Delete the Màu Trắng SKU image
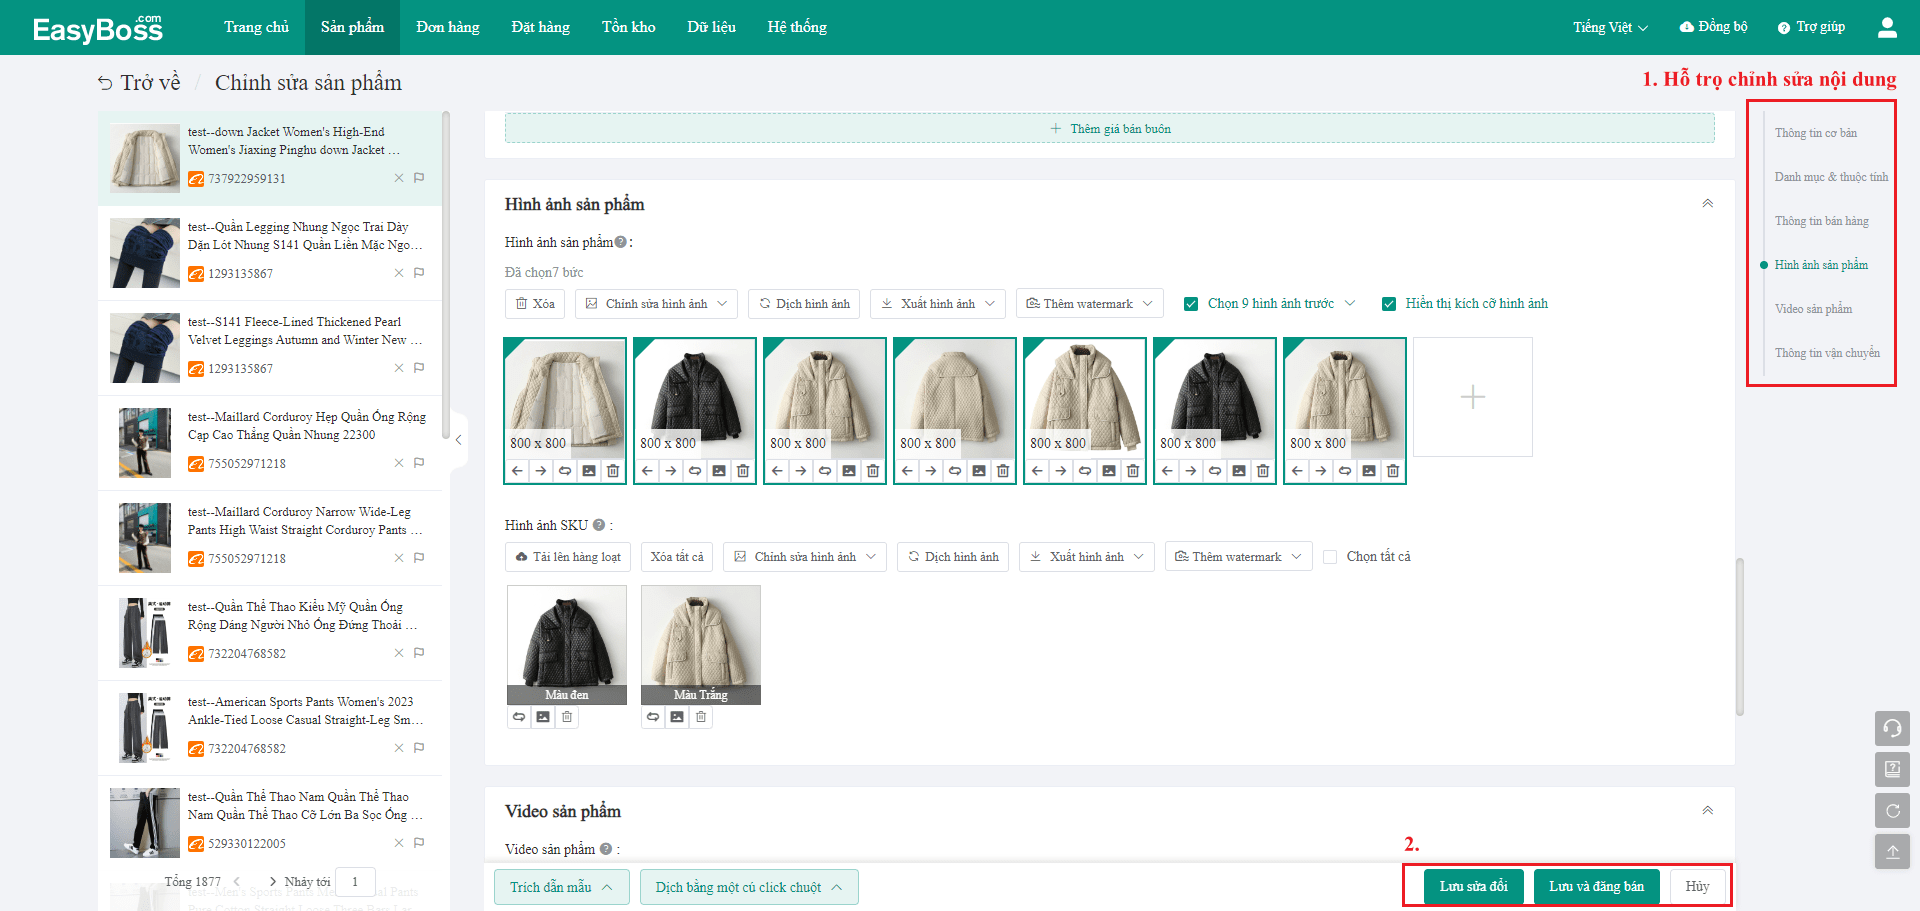This screenshot has width=1920, height=911. tap(701, 717)
